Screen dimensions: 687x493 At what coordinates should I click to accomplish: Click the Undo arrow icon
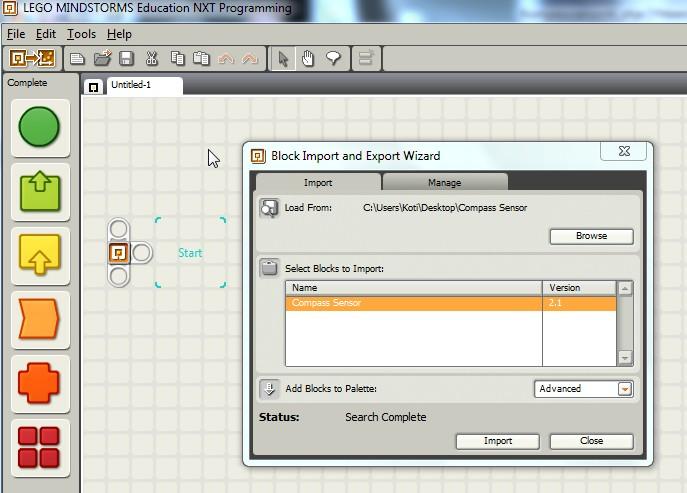(x=226, y=58)
